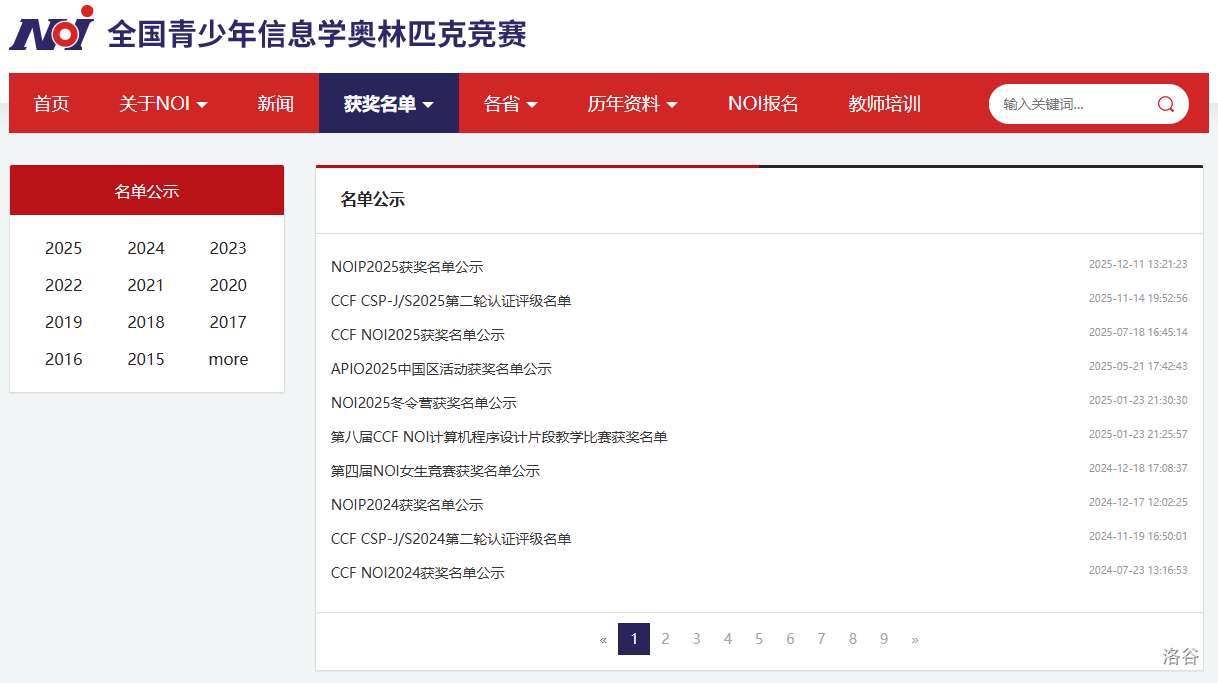Open the 教师培训 menu item
1218x683 pixels.
pos(884,104)
